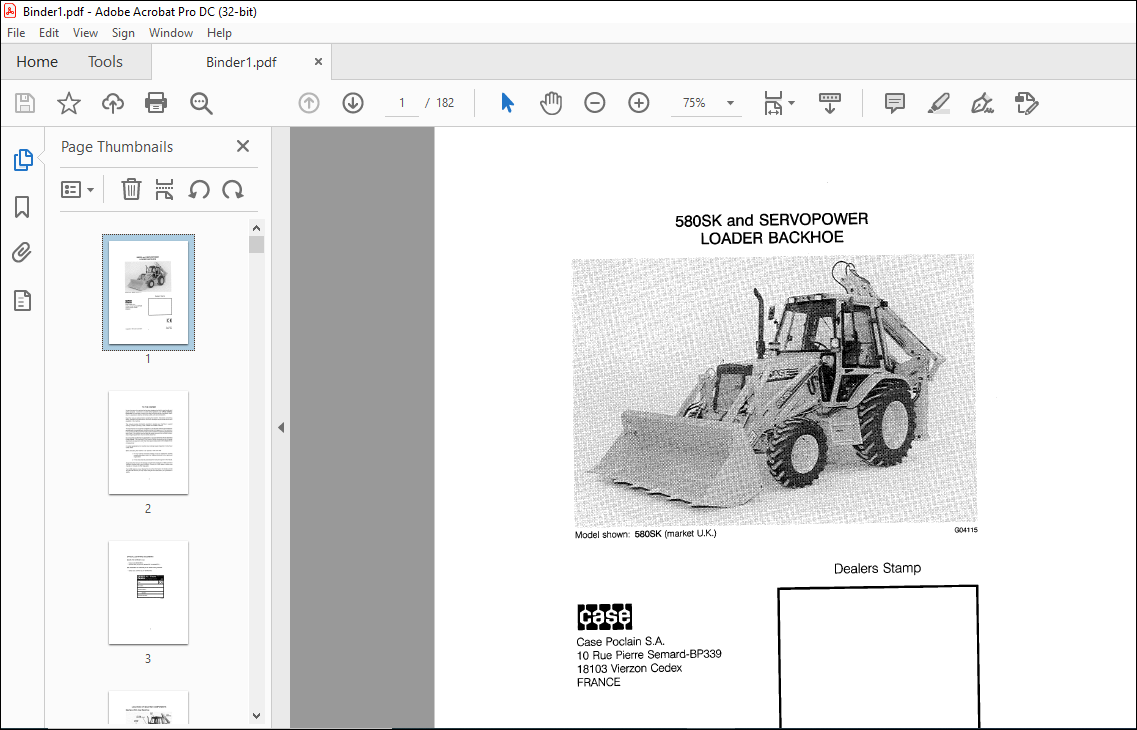This screenshot has width=1137, height=730.
Task: Select the Binder1.pdf document tab
Action: 241,62
